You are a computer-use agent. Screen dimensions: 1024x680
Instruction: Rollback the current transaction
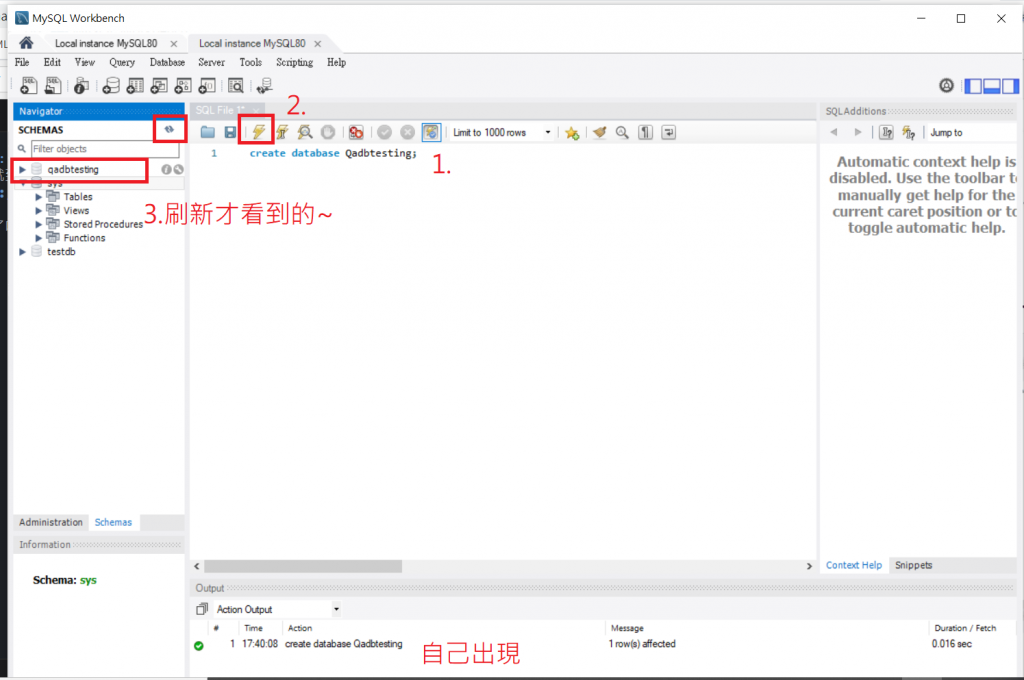(x=408, y=133)
